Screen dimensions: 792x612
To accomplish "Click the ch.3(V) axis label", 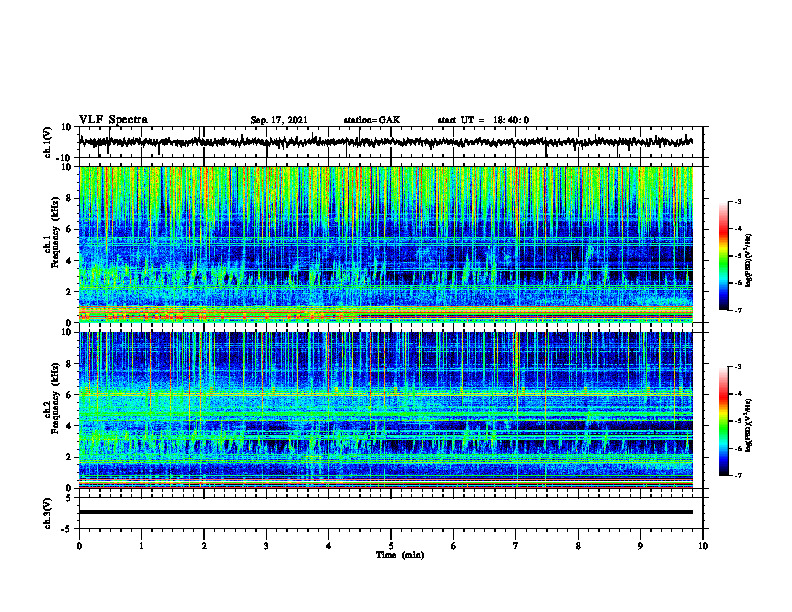I will 48,513.
